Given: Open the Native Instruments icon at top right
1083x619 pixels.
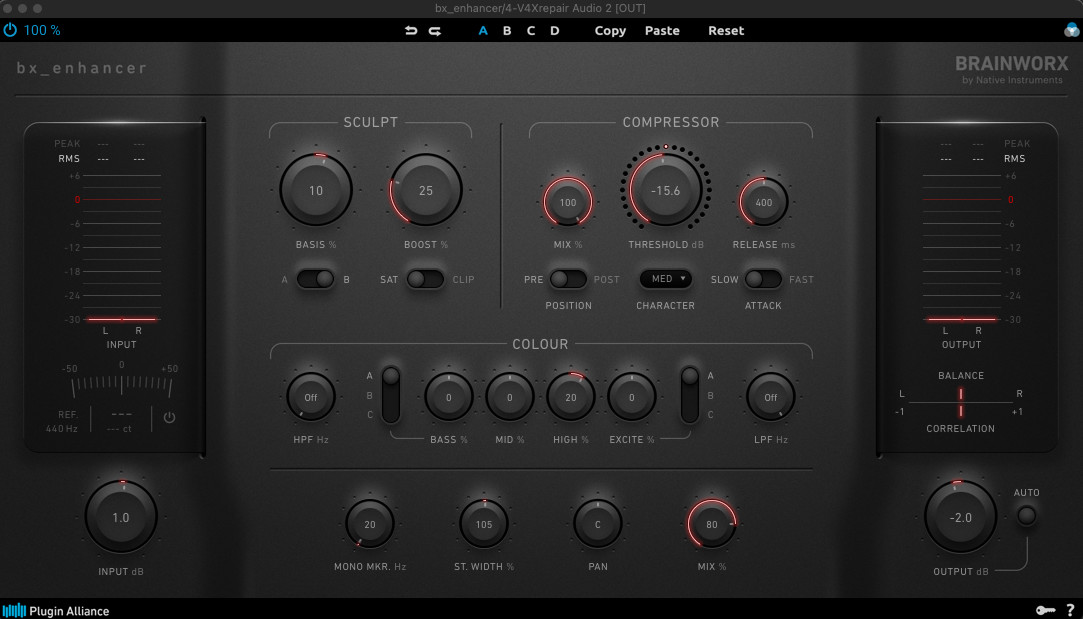Looking at the screenshot, I should (x=1071, y=30).
